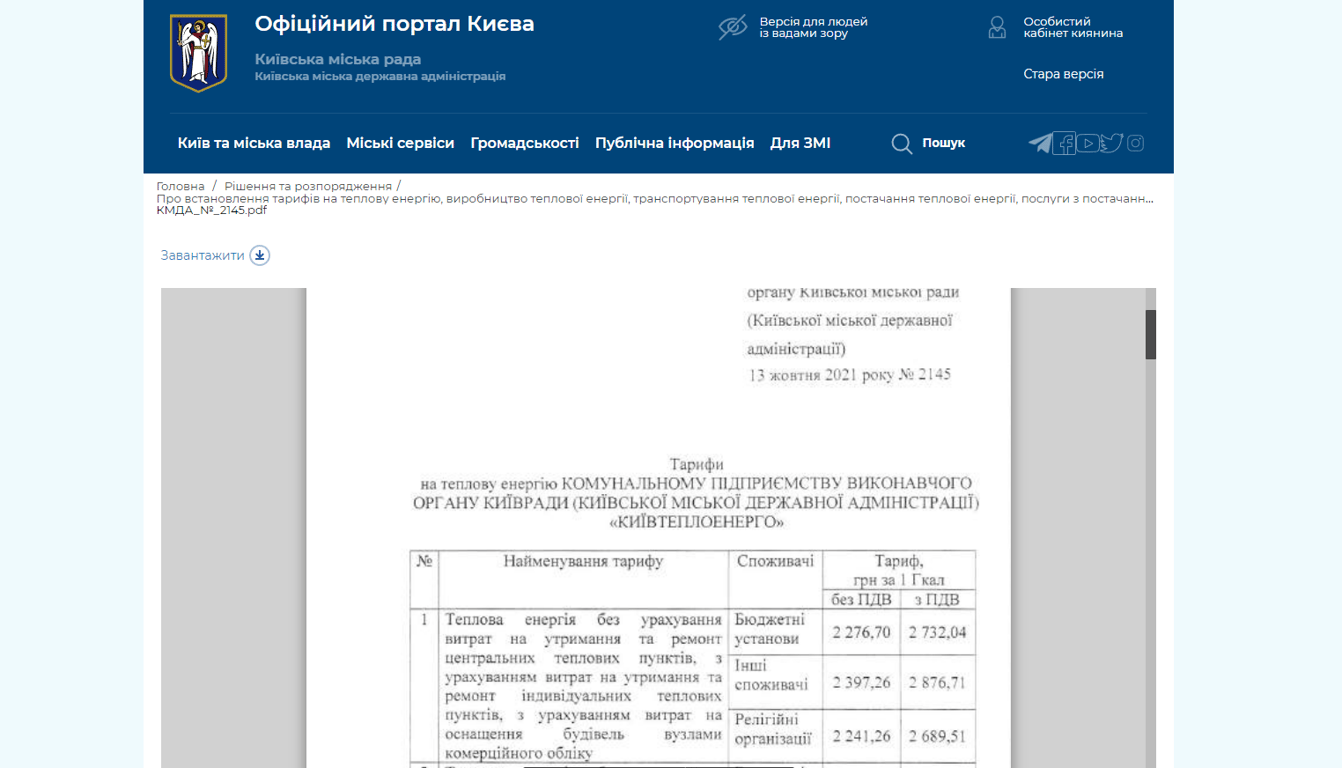Click the без ПДВ column header
Screen dimensions: 1342x768
[861, 600]
